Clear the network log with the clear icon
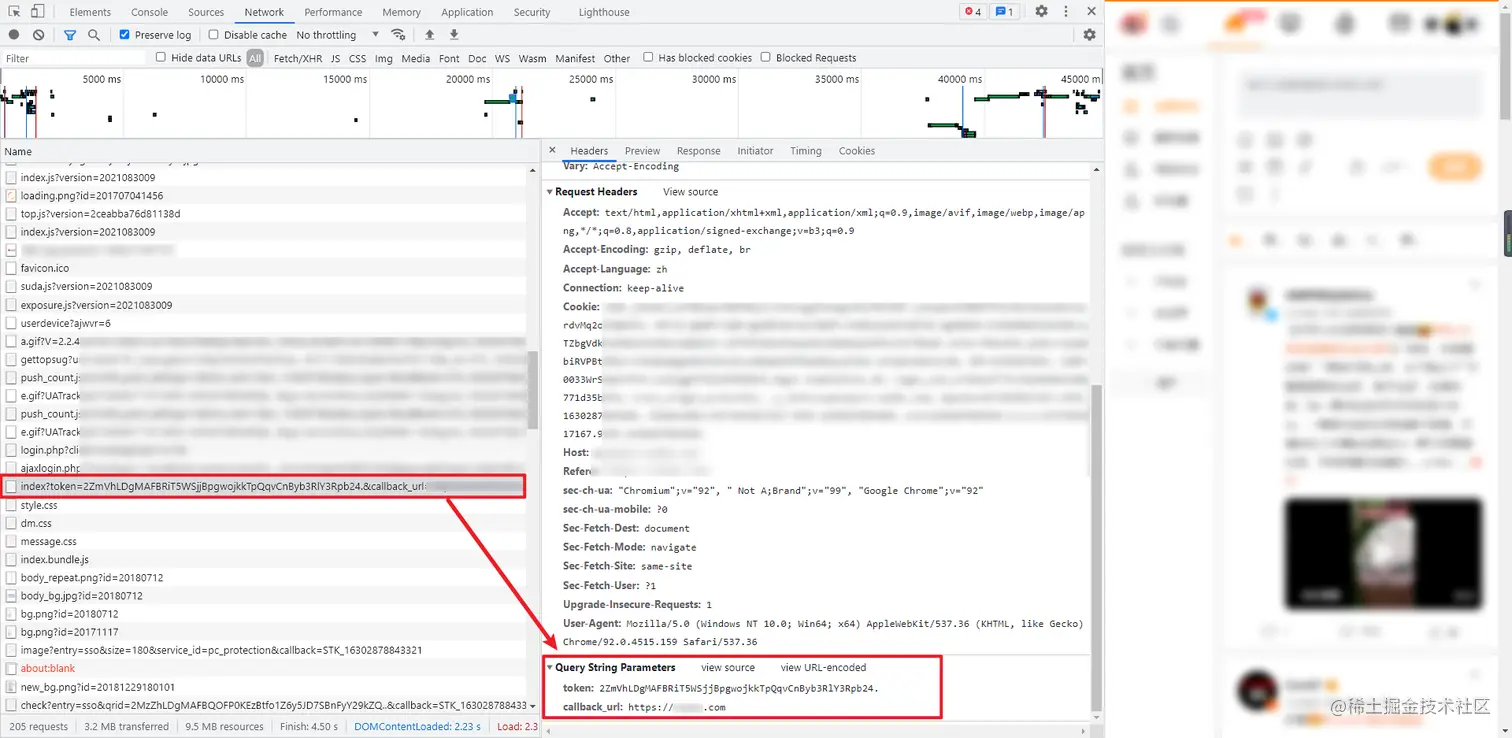This screenshot has width=1512, height=738. click(38, 35)
